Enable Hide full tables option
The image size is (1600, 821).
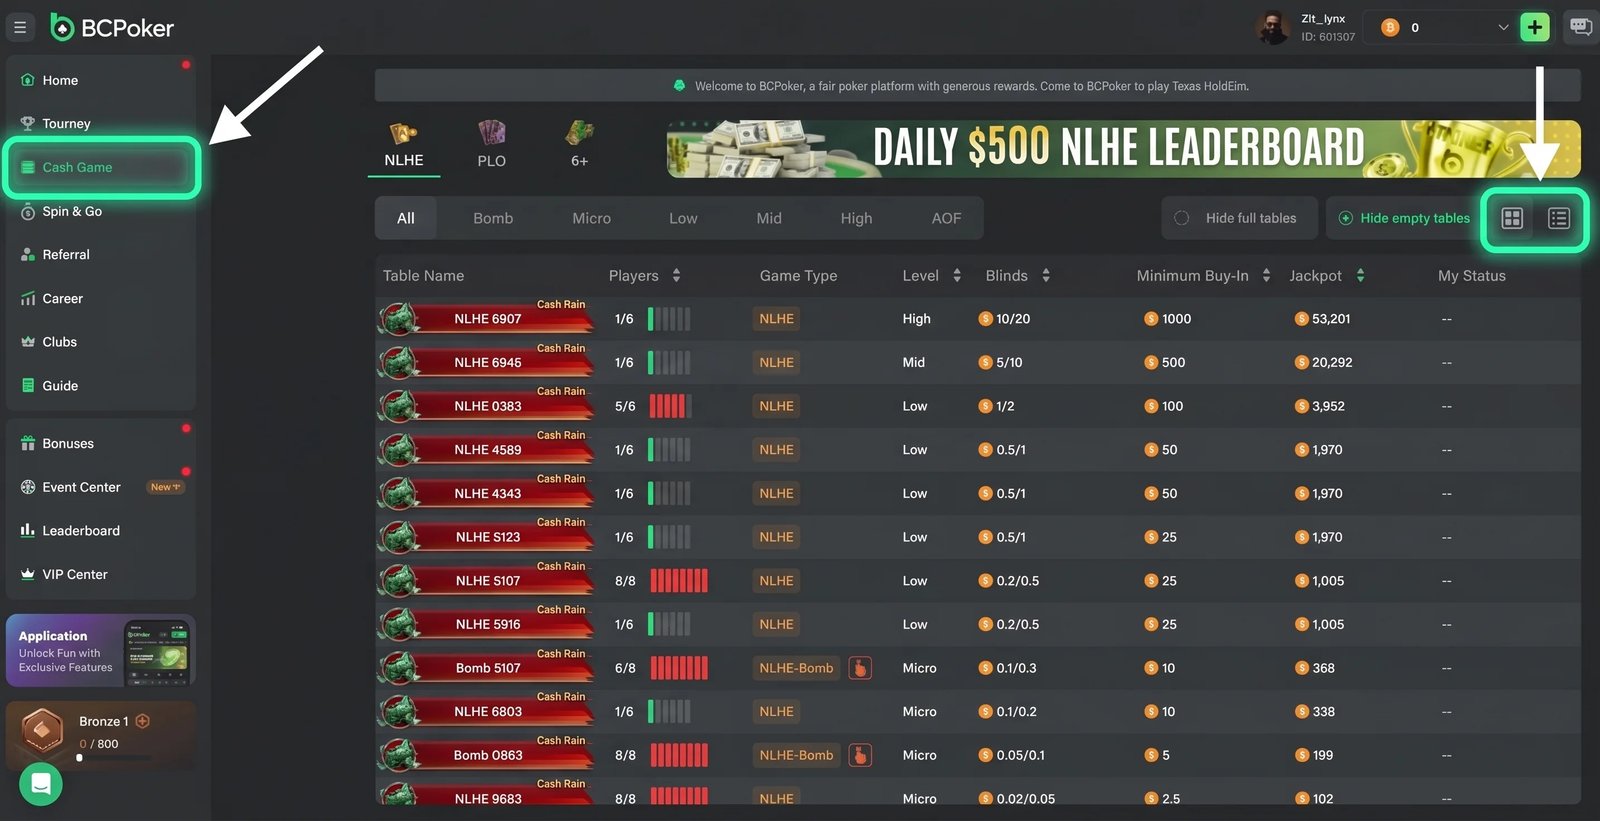(1238, 218)
